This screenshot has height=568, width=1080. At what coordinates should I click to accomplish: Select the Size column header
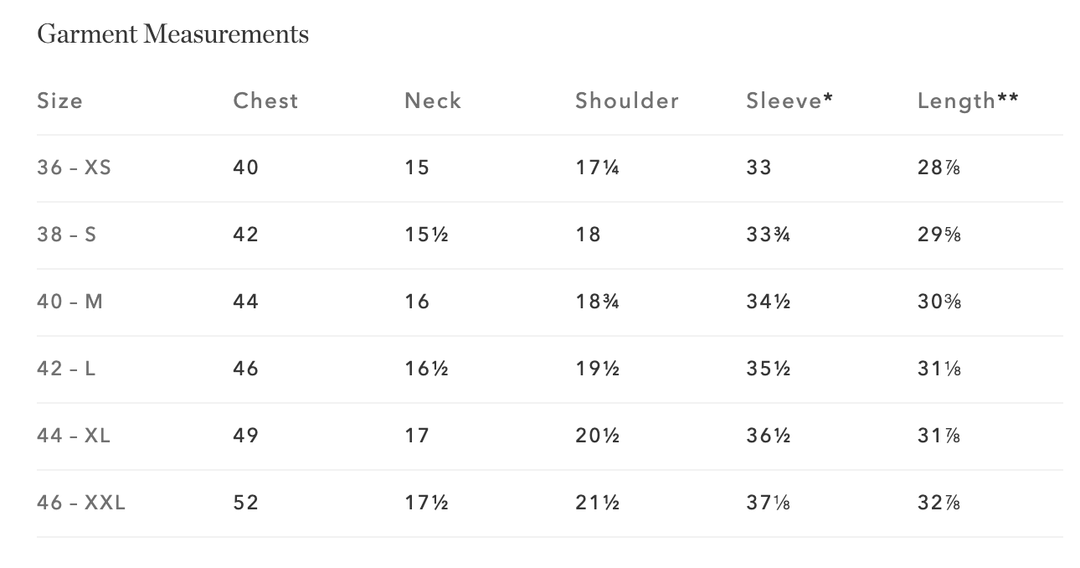pos(60,101)
